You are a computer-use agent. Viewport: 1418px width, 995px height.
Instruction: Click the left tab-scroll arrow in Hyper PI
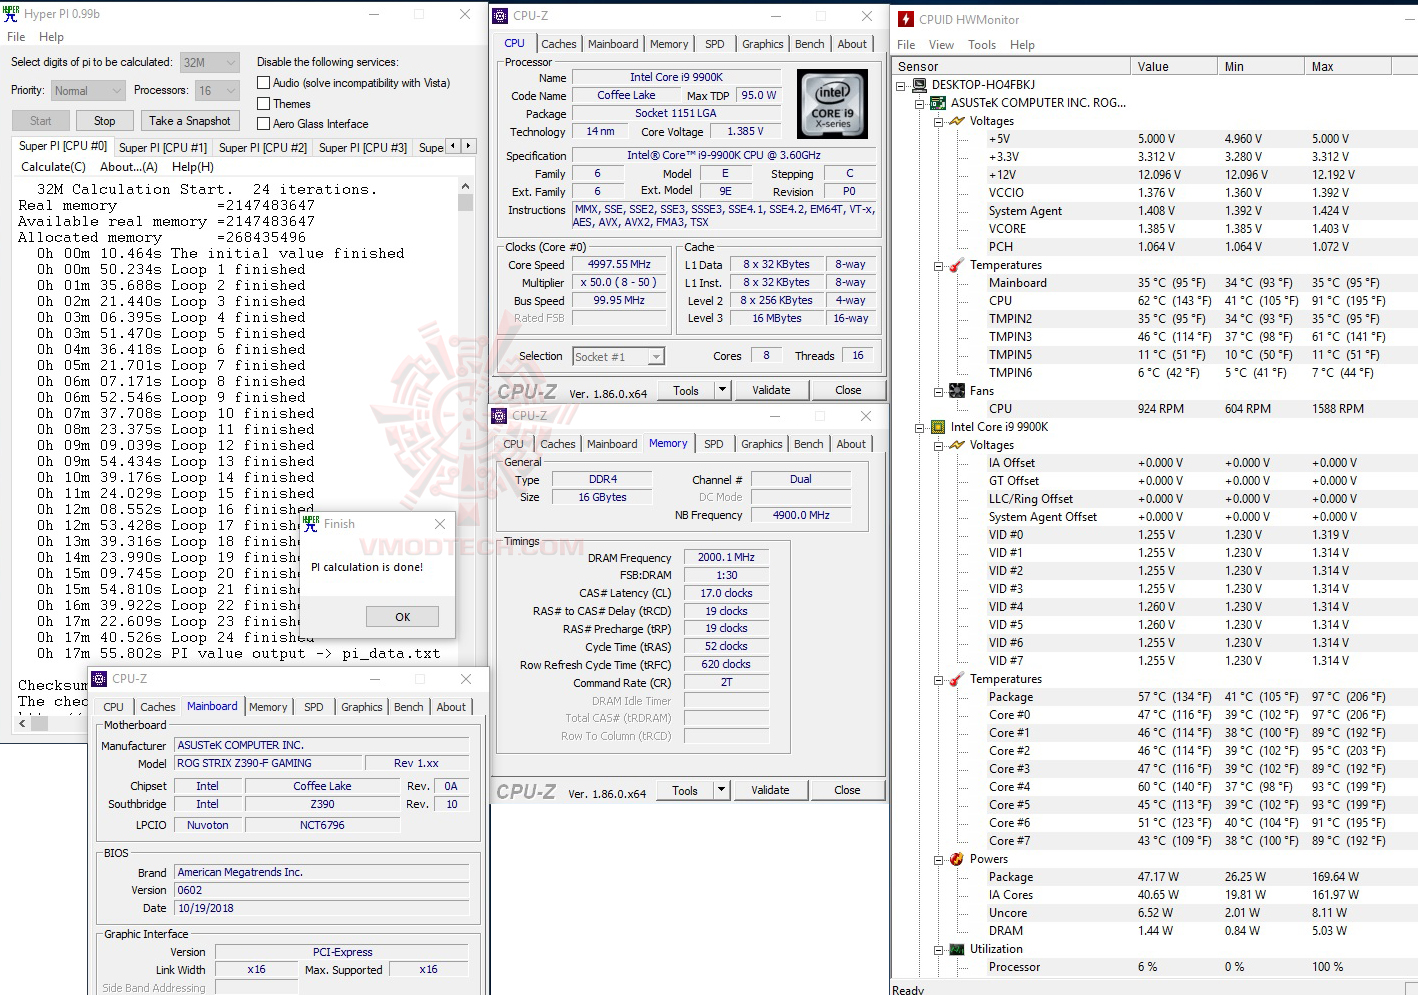452,146
